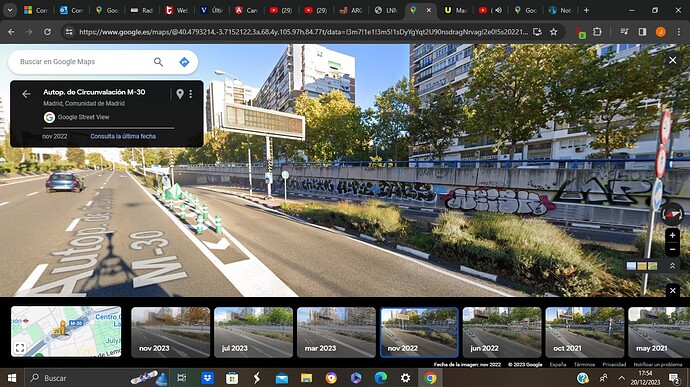Screen dimensions: 690x387
Task: Click the browser Forward arrow
Action: click(x=29, y=32)
